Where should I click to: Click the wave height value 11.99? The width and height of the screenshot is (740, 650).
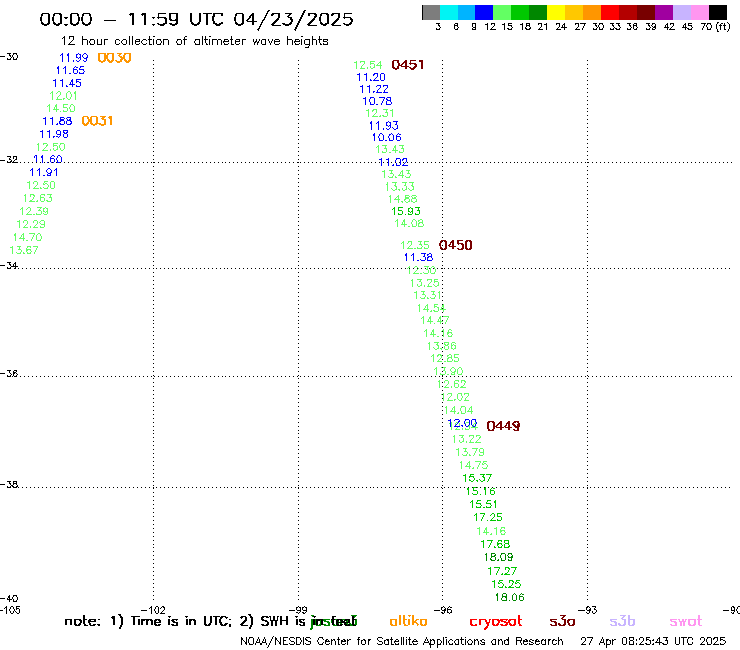coord(74,58)
